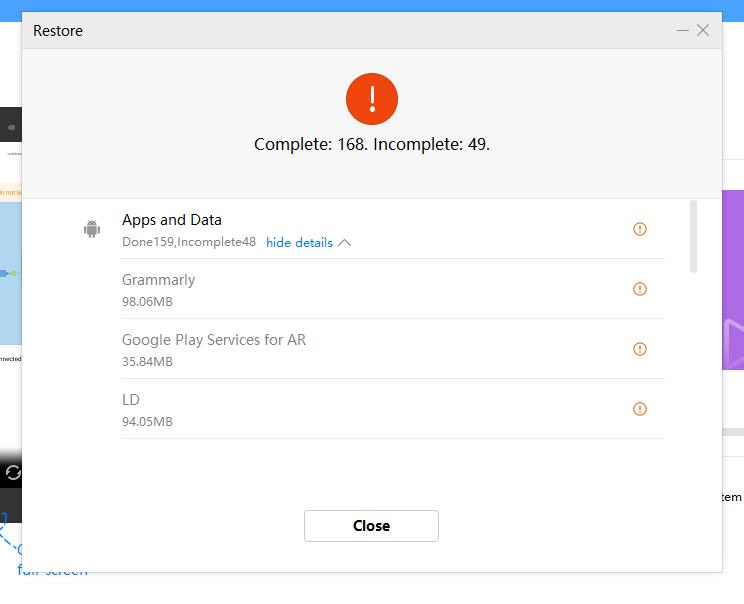The height and width of the screenshot is (604, 744).
Task: Close the Restore dialog with X
Action: tap(703, 30)
